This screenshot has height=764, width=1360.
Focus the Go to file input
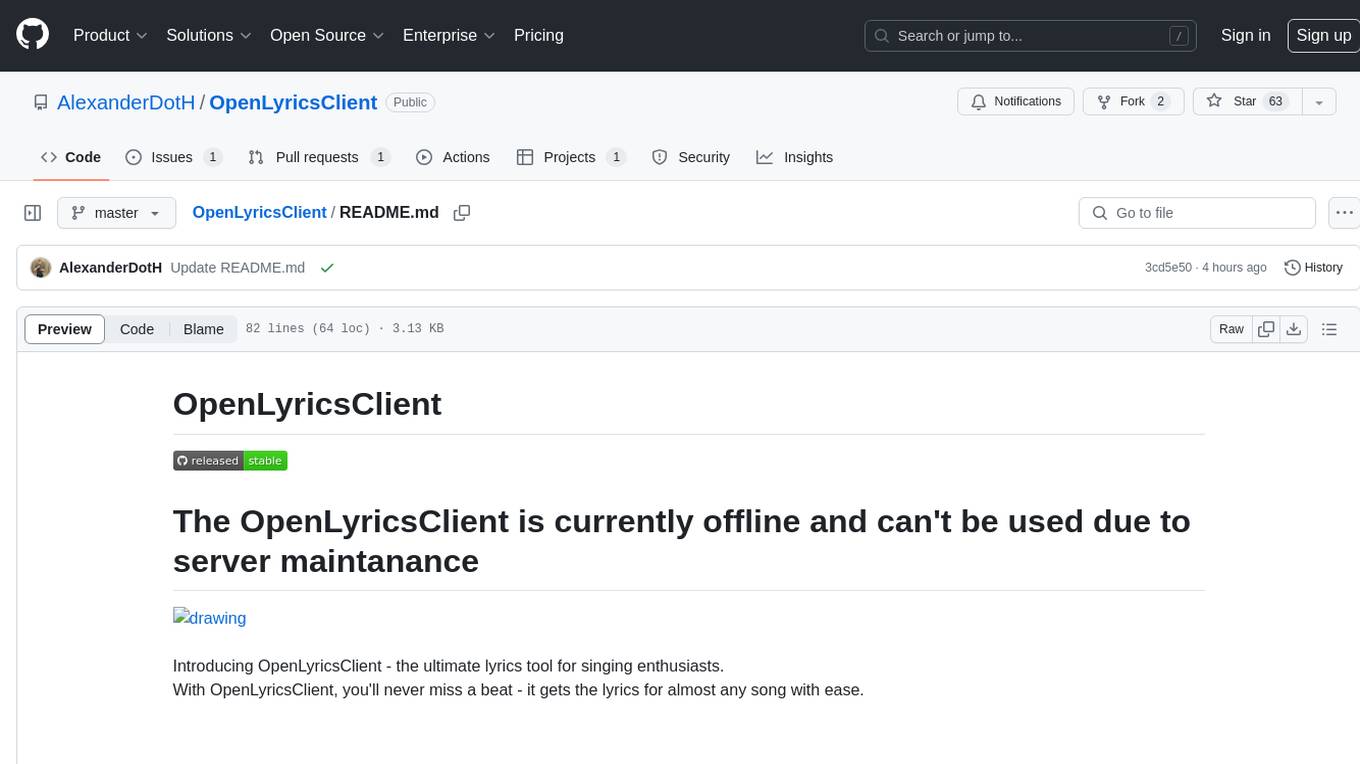pyautogui.click(x=1197, y=213)
